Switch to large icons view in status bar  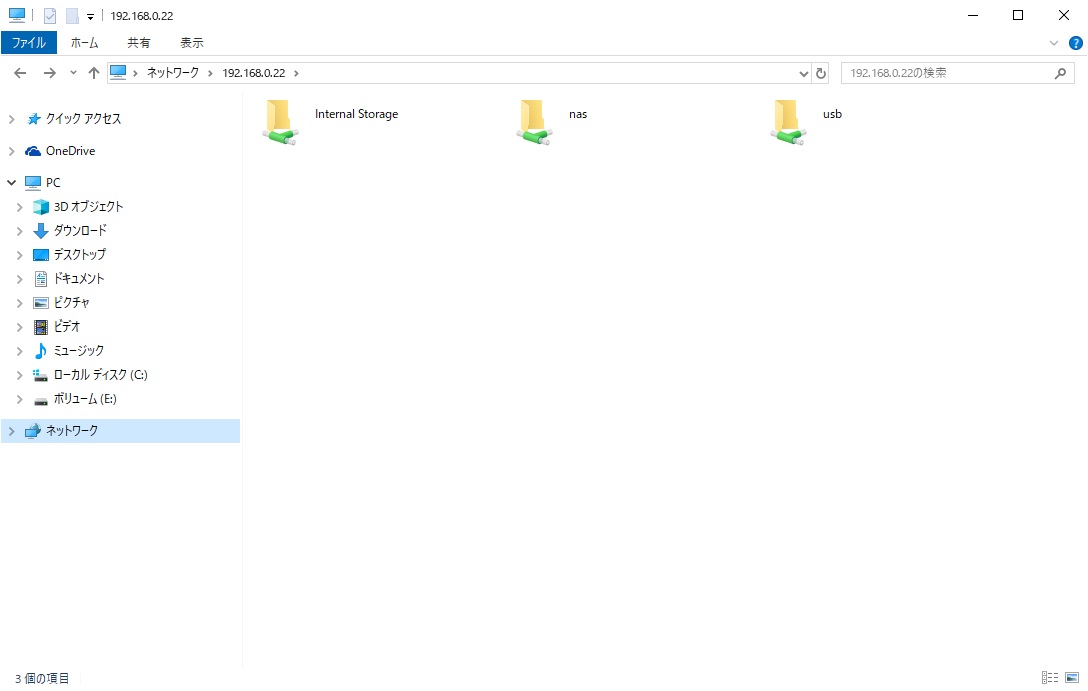(x=1072, y=678)
